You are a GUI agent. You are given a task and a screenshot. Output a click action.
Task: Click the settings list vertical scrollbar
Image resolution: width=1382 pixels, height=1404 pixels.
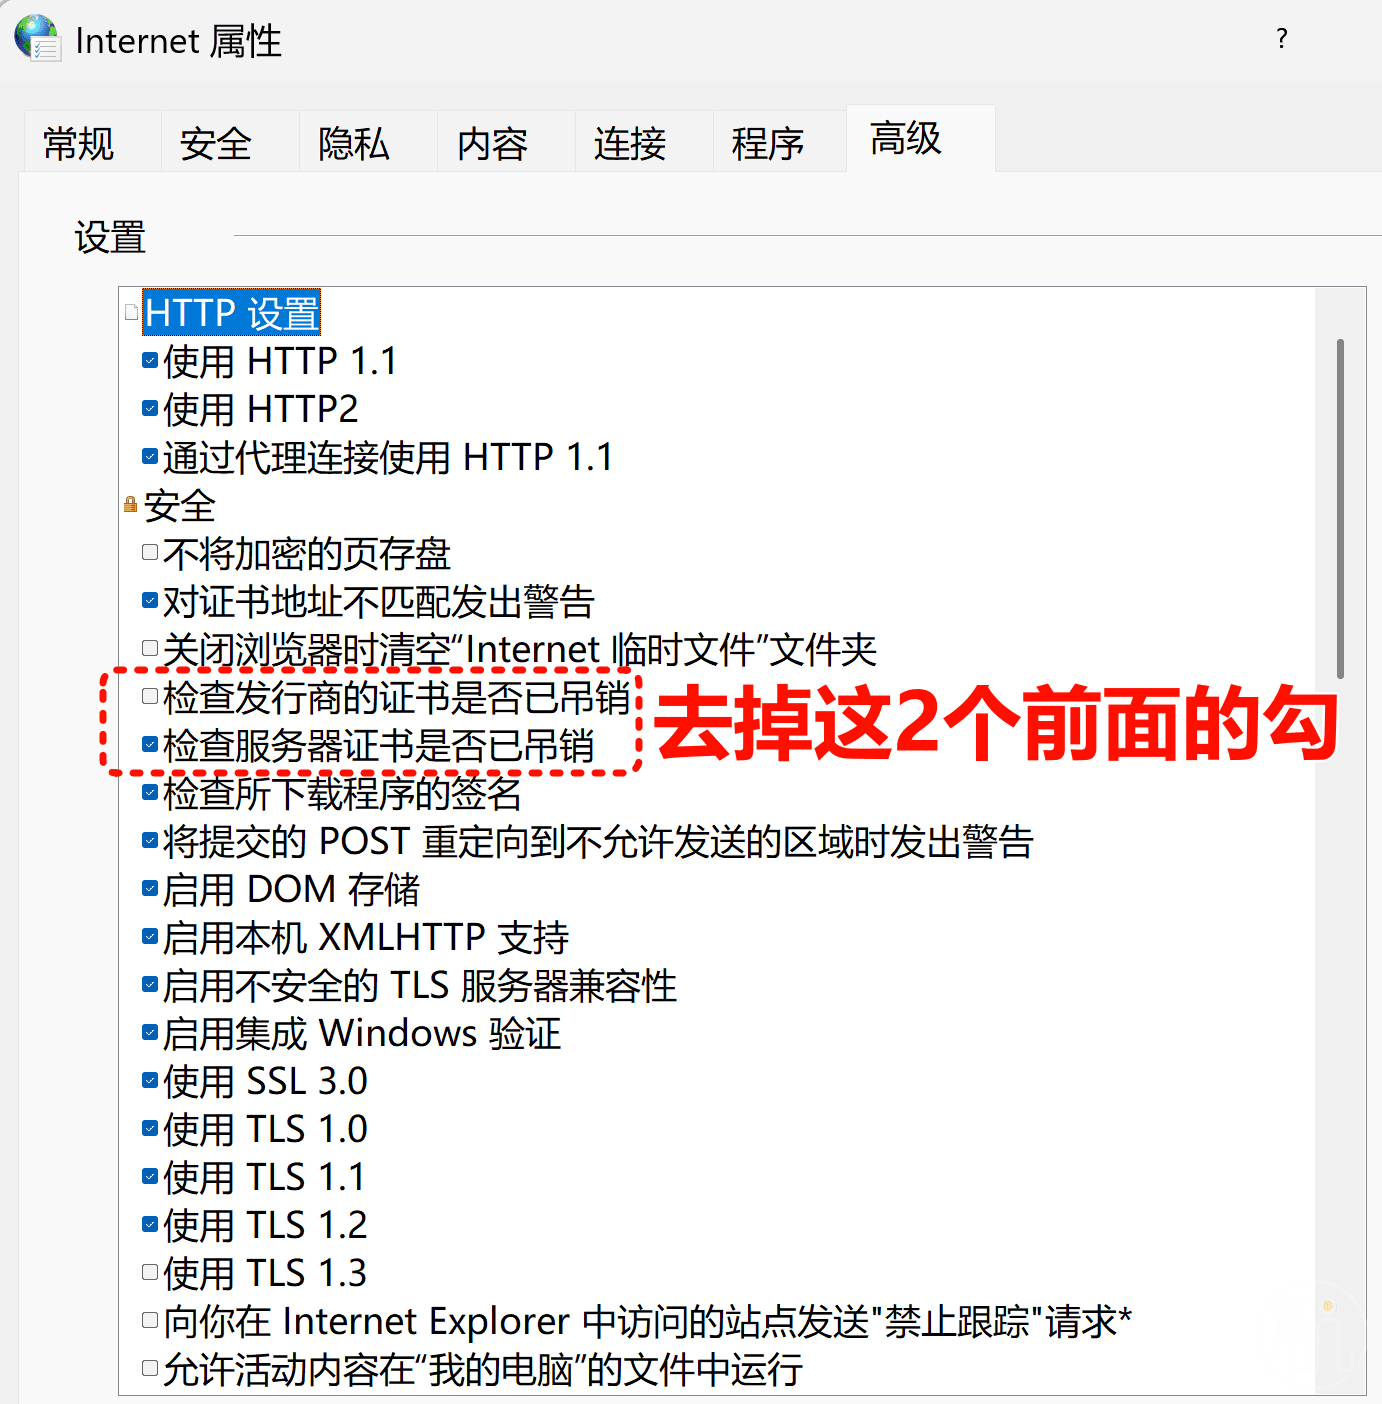1340,510
